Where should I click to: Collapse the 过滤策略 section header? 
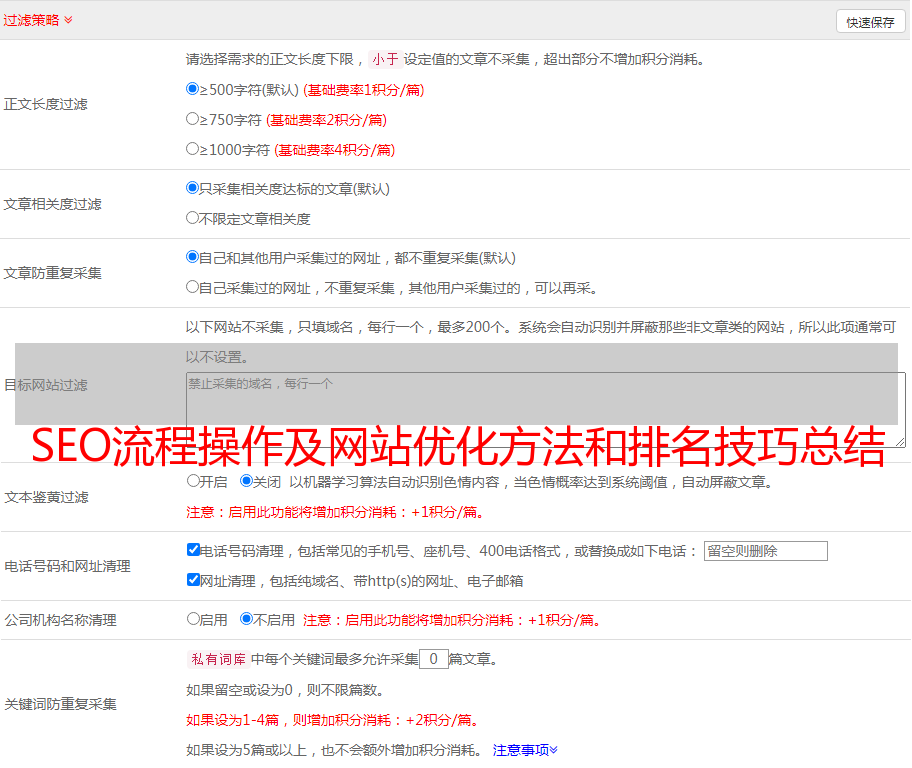point(38,20)
